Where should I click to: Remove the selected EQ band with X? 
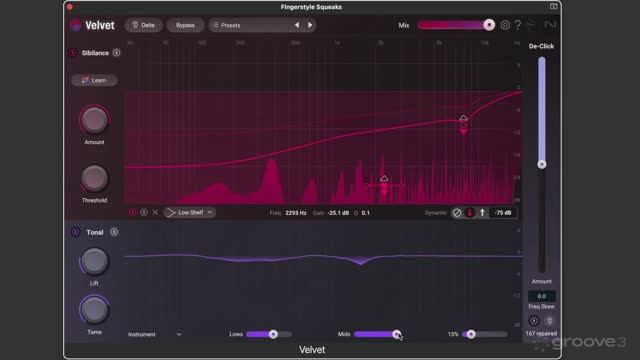coord(155,212)
